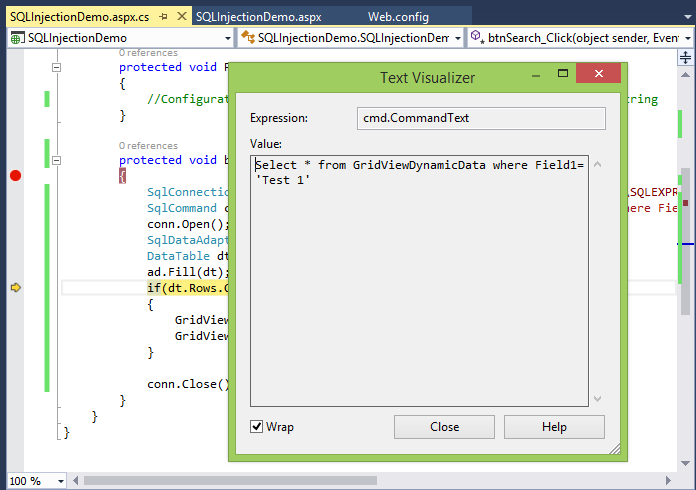
Task: Collapse the btnSearch_Click method outline
Action: point(56,160)
